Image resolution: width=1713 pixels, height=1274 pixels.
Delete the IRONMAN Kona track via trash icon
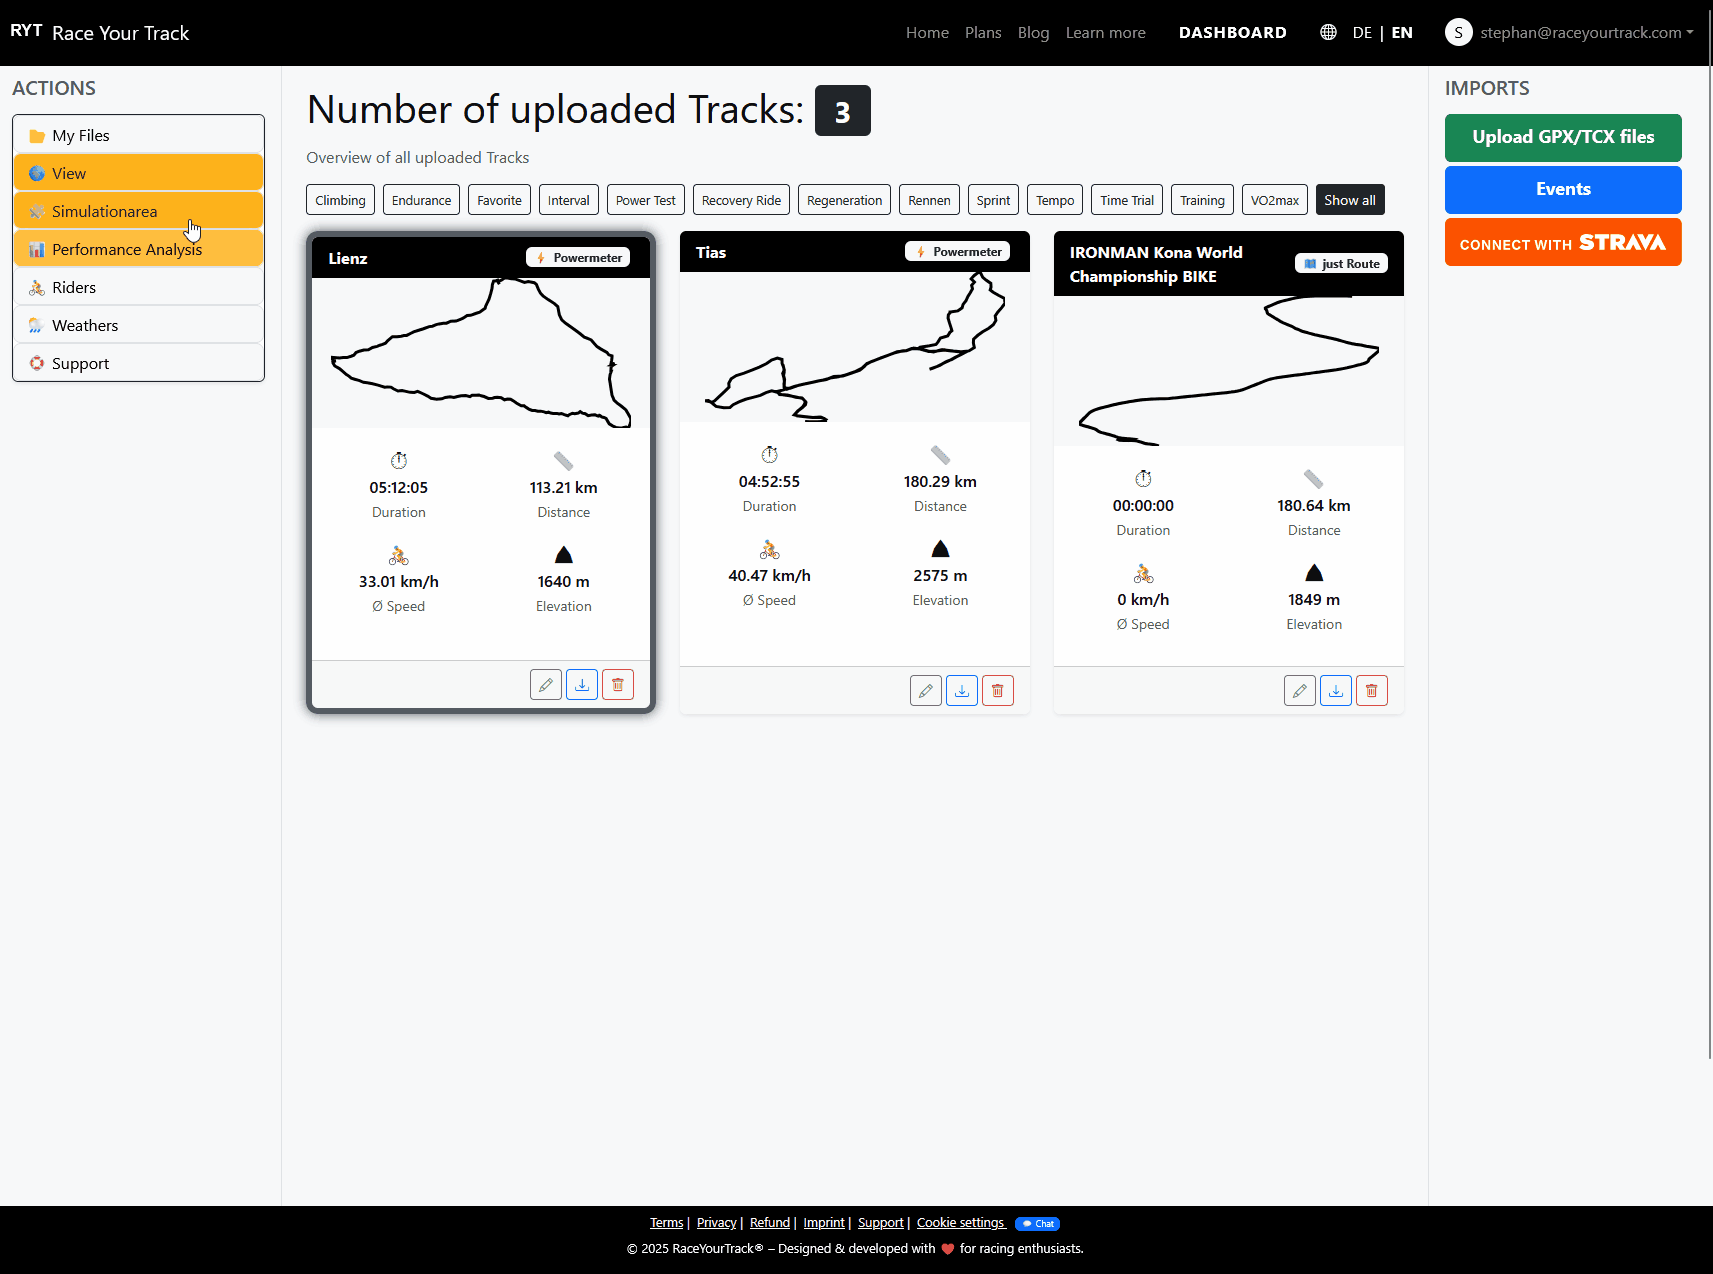[x=1371, y=690]
